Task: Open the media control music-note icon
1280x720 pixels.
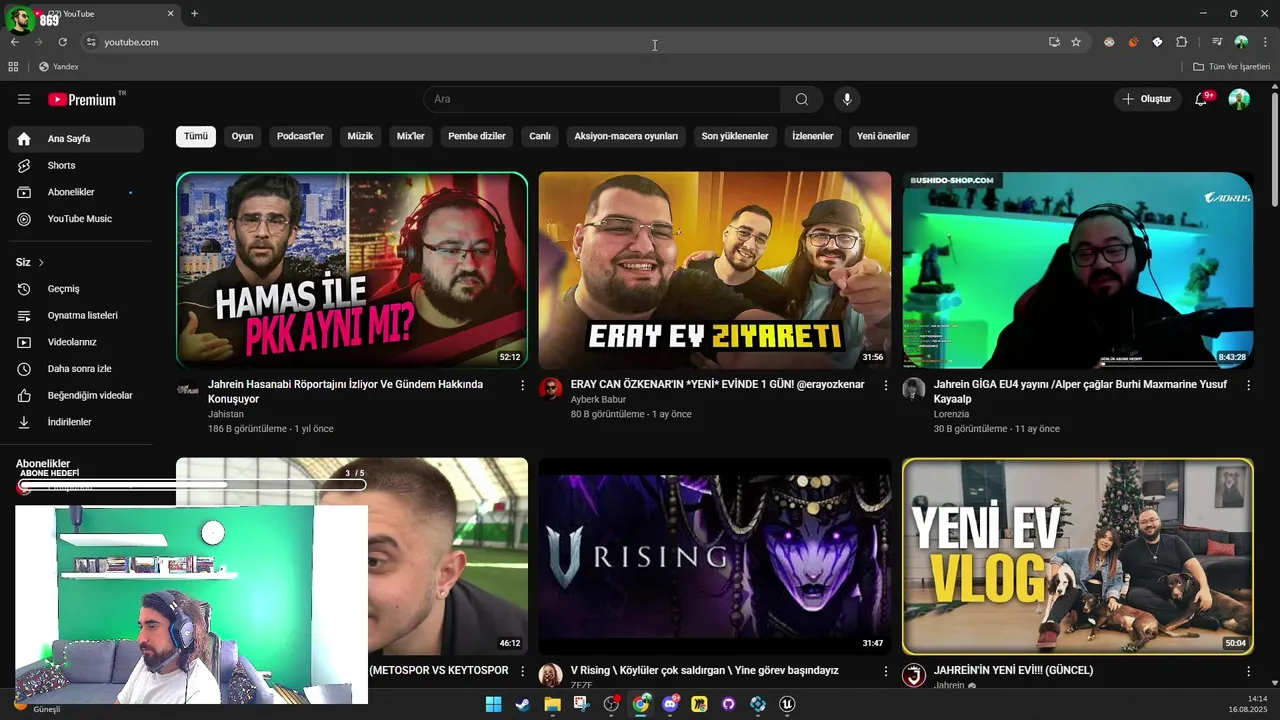Action: pos(1217,42)
